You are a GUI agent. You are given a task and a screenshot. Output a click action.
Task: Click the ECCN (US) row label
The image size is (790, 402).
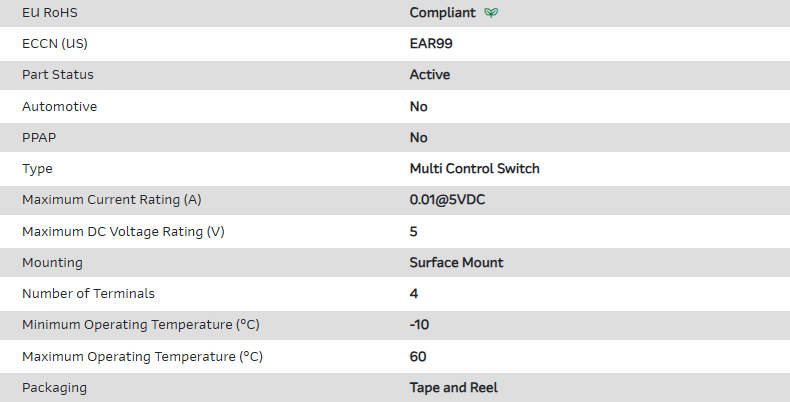click(61, 44)
